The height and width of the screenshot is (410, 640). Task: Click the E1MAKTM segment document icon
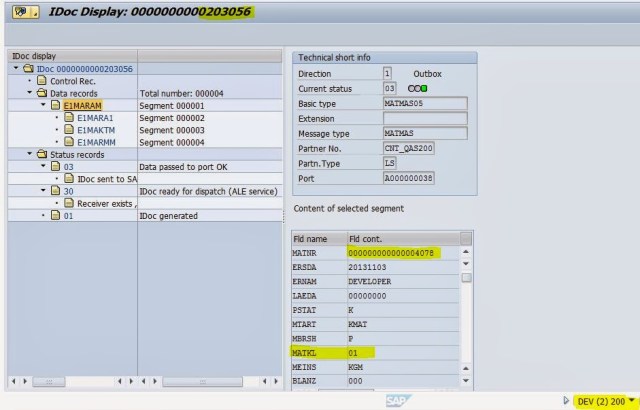click(x=69, y=130)
